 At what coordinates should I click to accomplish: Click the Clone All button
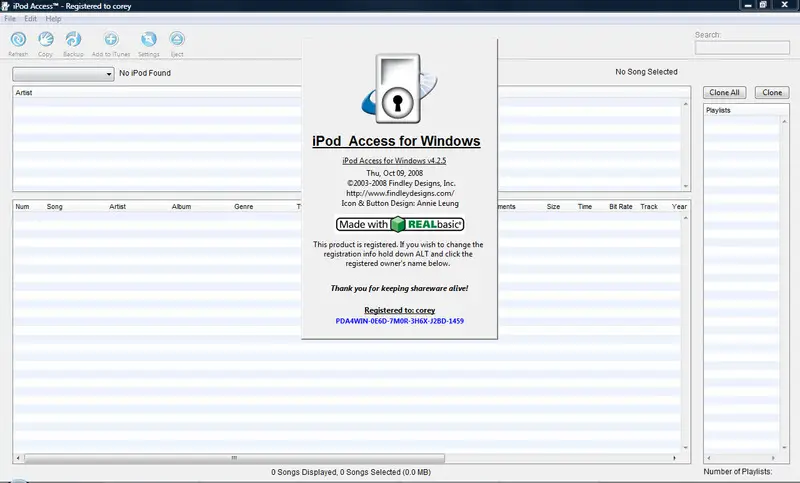[x=724, y=92]
